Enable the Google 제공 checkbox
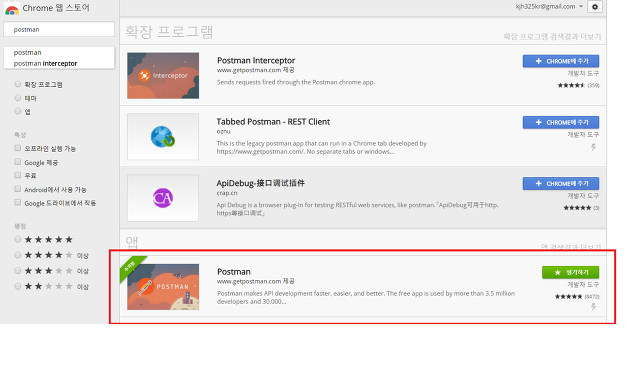The height and width of the screenshot is (386, 630). coord(18,162)
